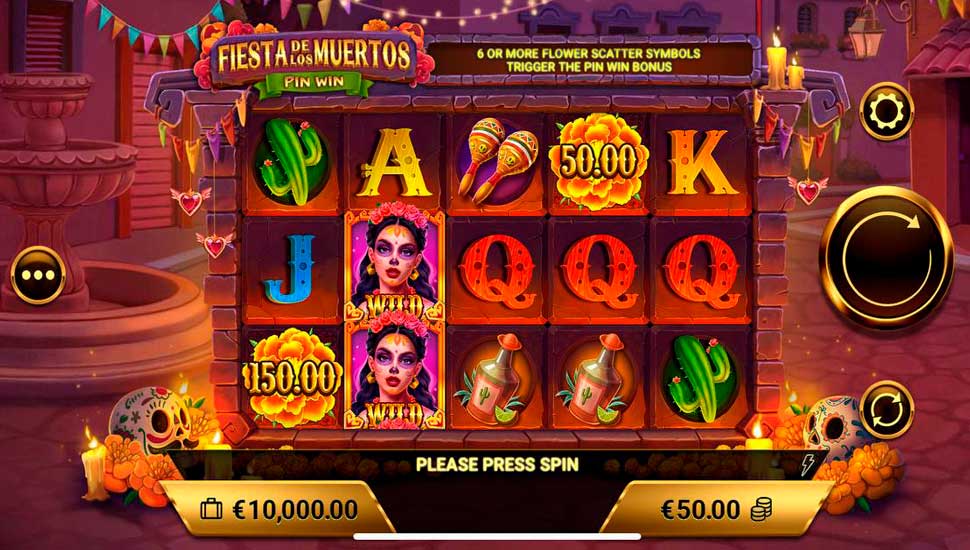970x550 pixels.
Task: Click the yellow A symbol
Action: [394, 163]
